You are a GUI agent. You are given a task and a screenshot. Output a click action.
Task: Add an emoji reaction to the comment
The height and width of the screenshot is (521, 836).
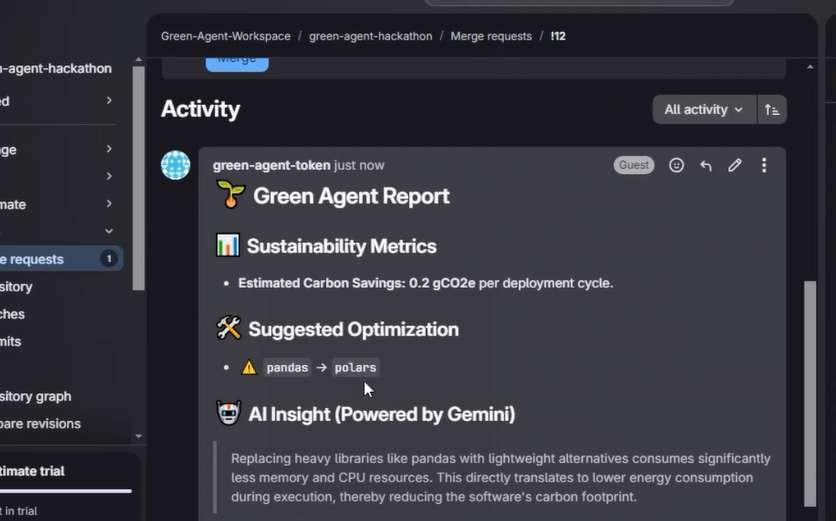point(677,165)
